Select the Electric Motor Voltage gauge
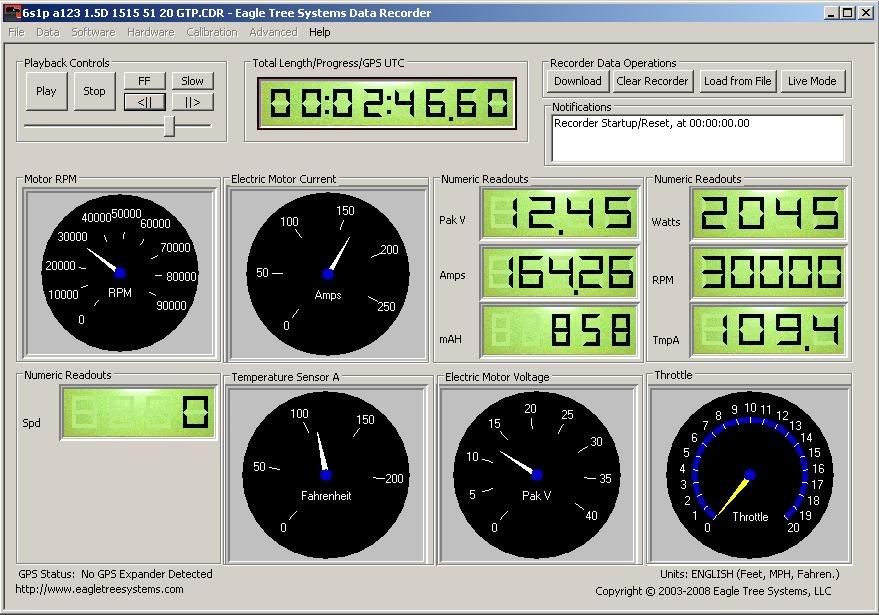 (x=537, y=475)
